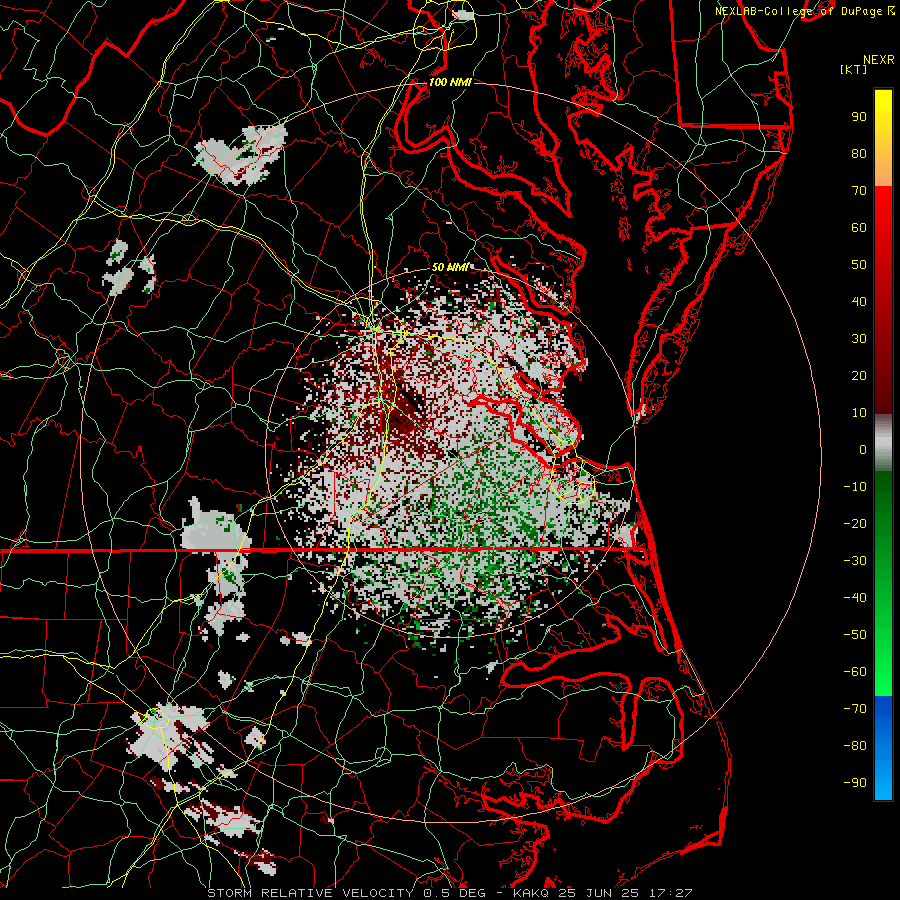Click the '-90' scale value

tap(855, 783)
